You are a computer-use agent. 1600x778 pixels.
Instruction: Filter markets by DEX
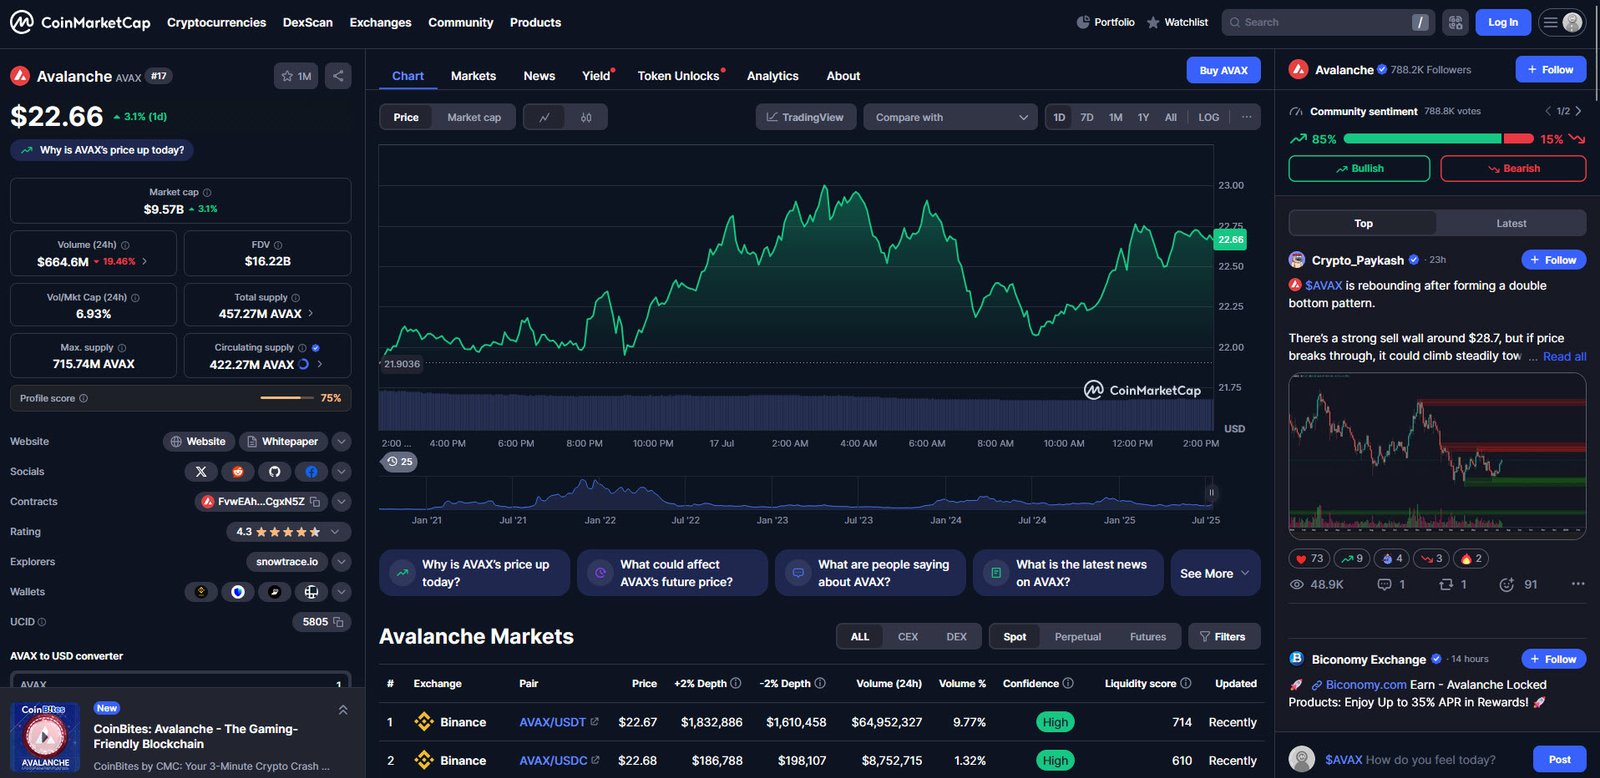click(957, 637)
